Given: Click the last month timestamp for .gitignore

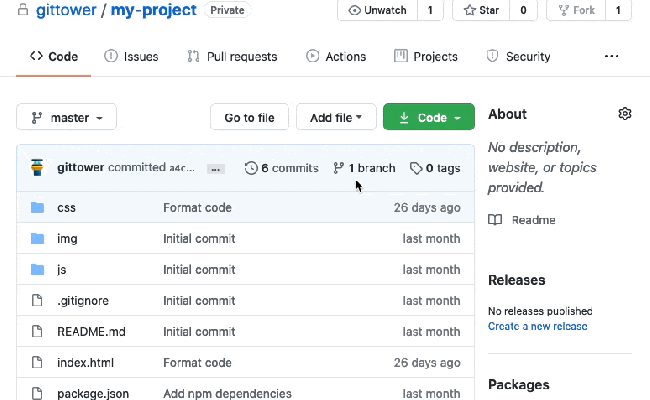Looking at the screenshot, I should click(431, 301).
